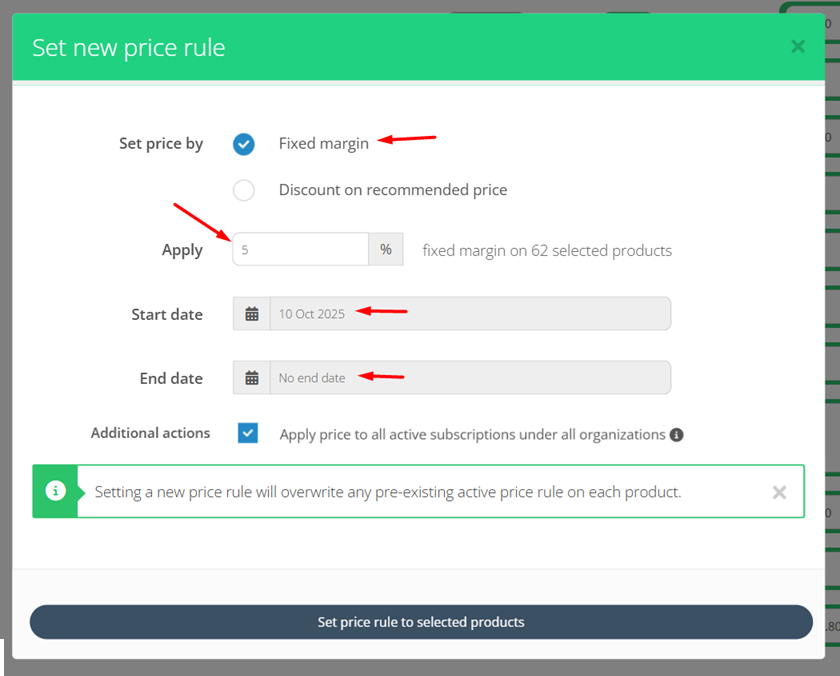840x676 pixels.
Task: Choose Discount on recommended price radio button
Action: click(244, 190)
